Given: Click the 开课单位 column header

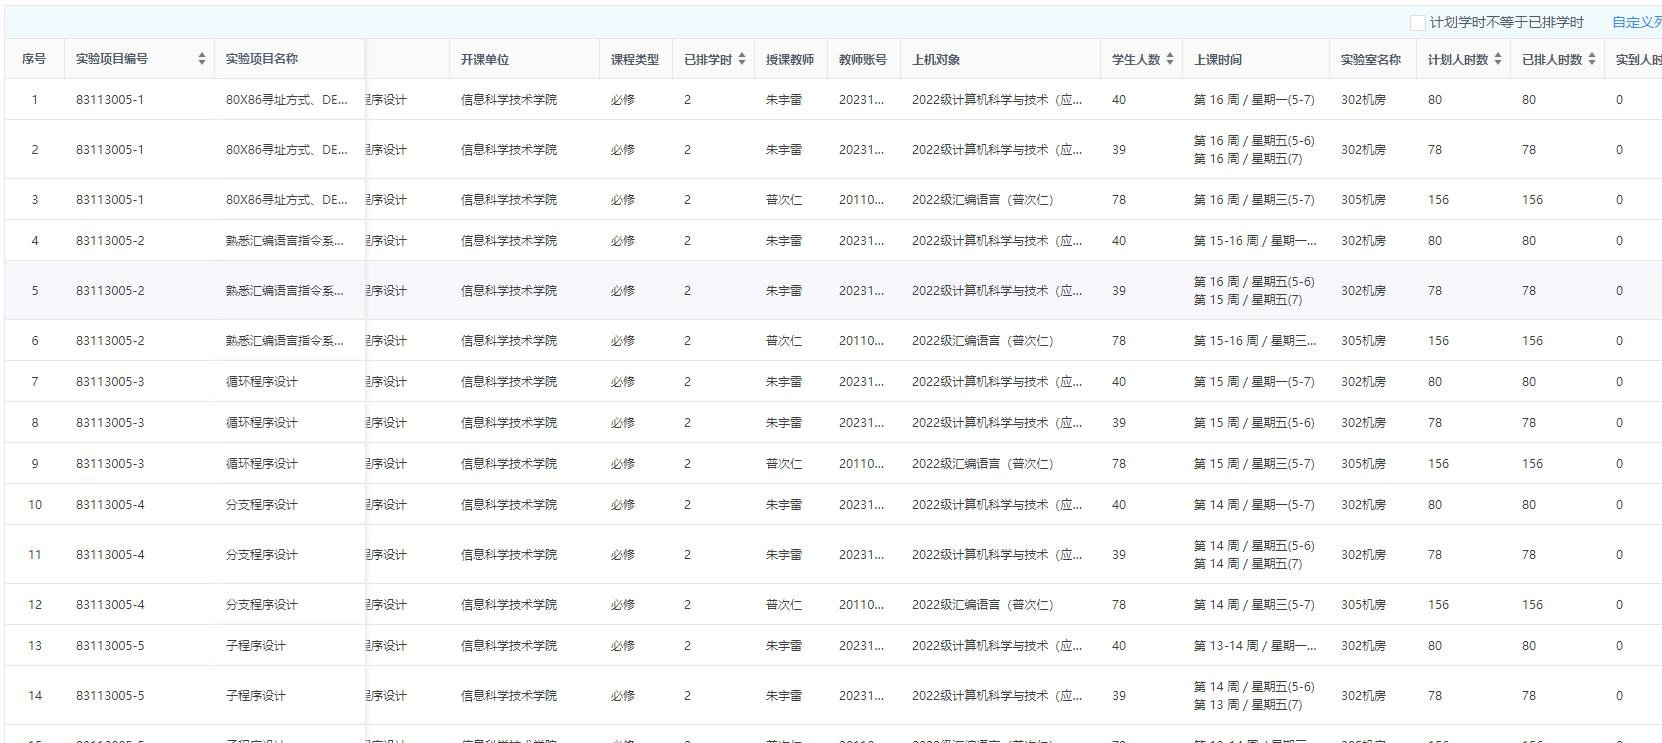Looking at the screenshot, I should click(x=485, y=60).
